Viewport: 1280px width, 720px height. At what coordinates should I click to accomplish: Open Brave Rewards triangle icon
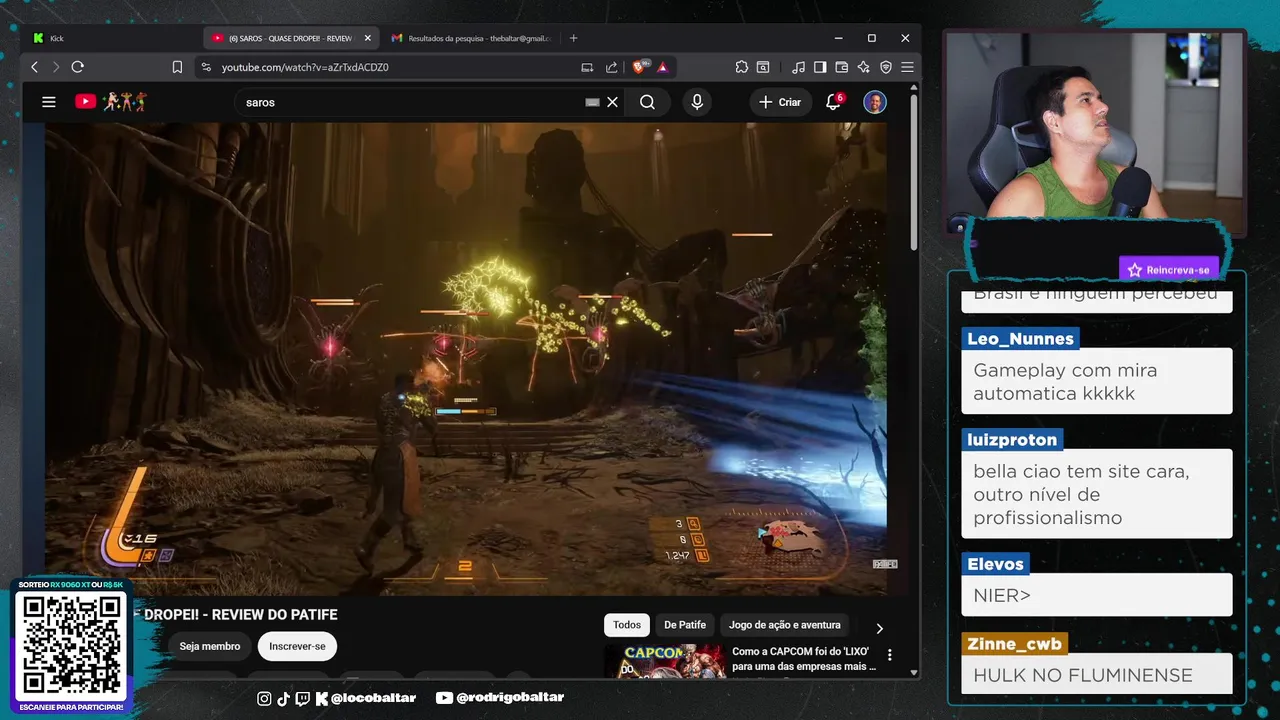pos(662,67)
